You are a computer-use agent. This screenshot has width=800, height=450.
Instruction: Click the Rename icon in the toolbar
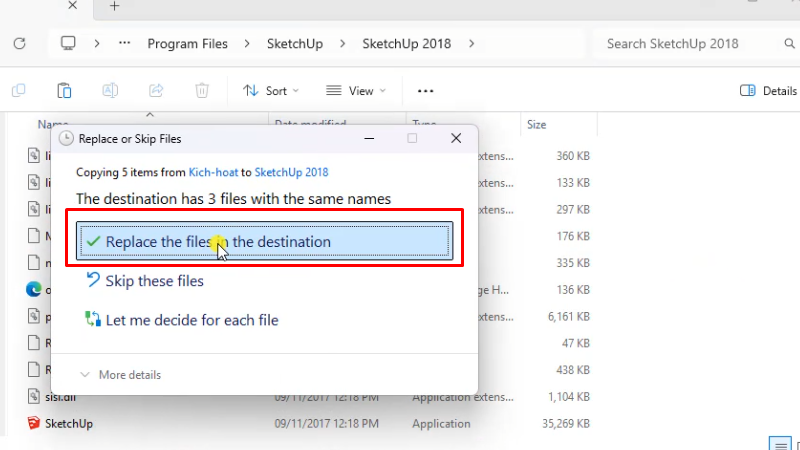110,91
